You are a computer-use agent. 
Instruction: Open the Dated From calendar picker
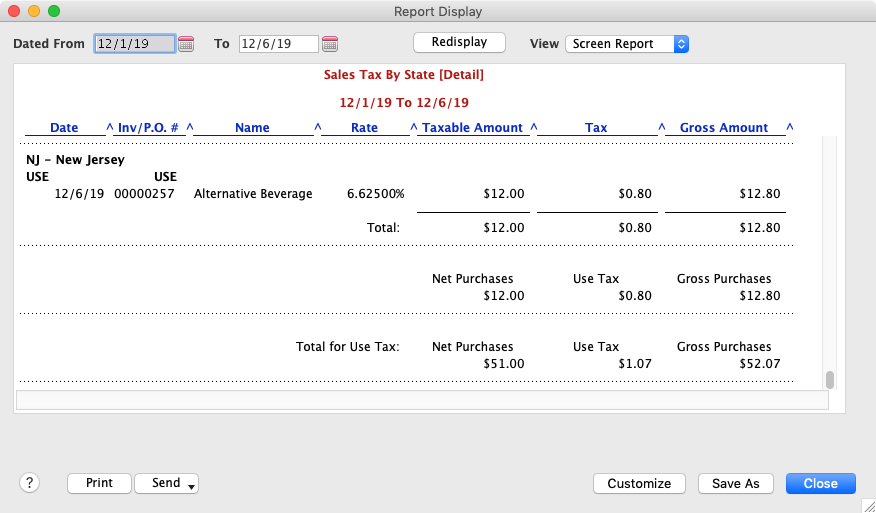point(186,44)
